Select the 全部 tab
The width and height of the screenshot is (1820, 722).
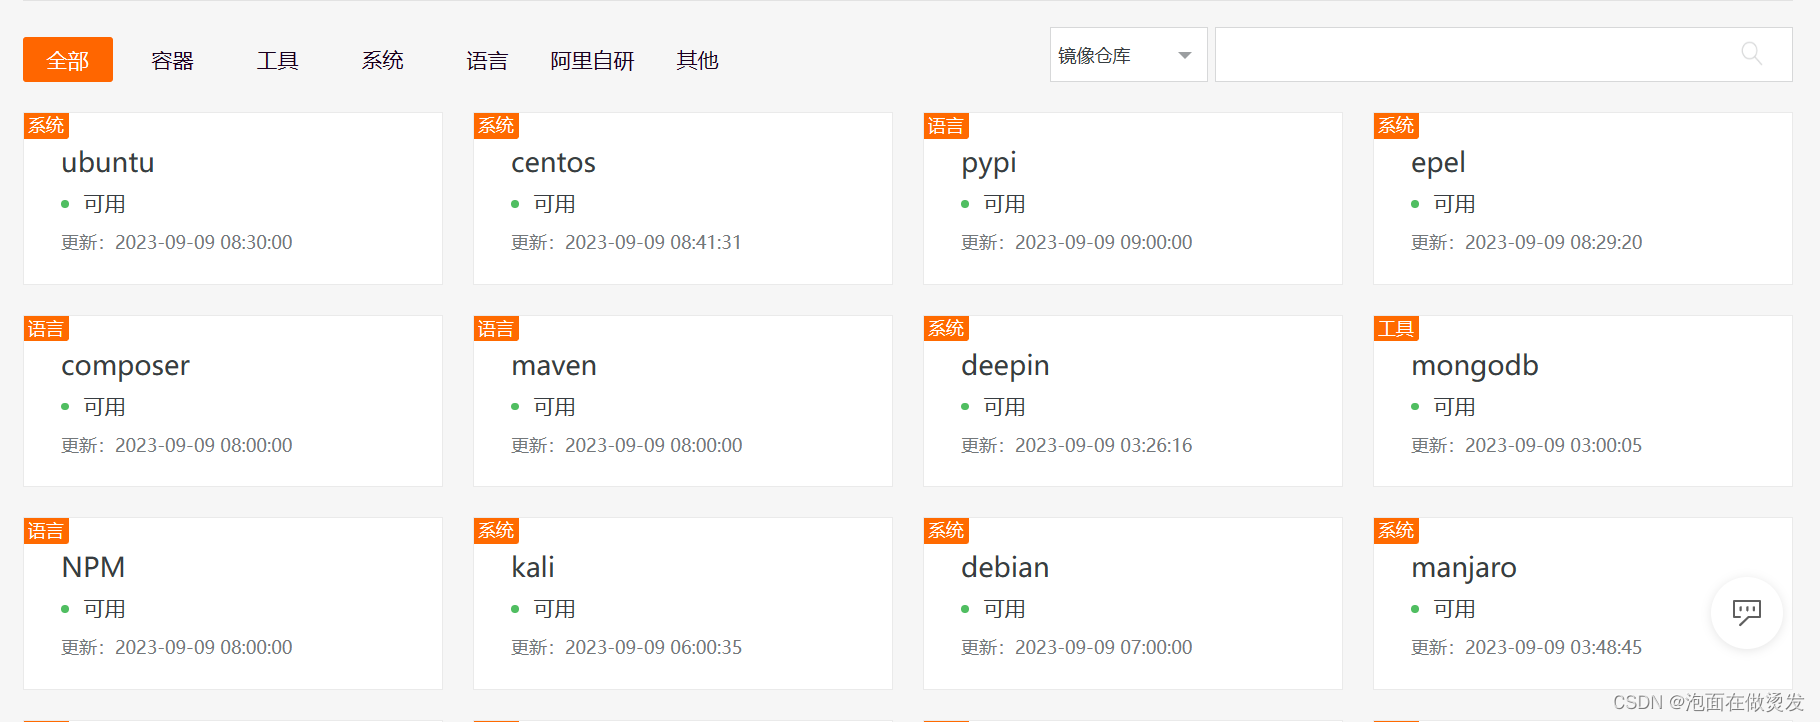tap(68, 60)
